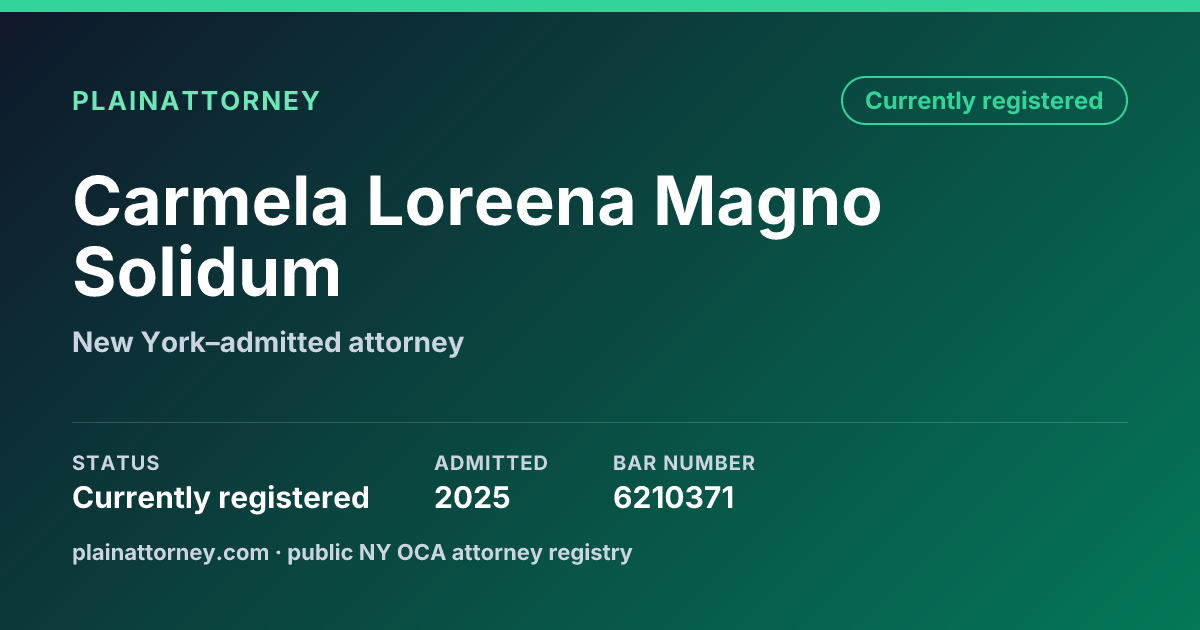Click the green accent bar at top
The width and height of the screenshot is (1200, 630).
[x=600, y=6]
